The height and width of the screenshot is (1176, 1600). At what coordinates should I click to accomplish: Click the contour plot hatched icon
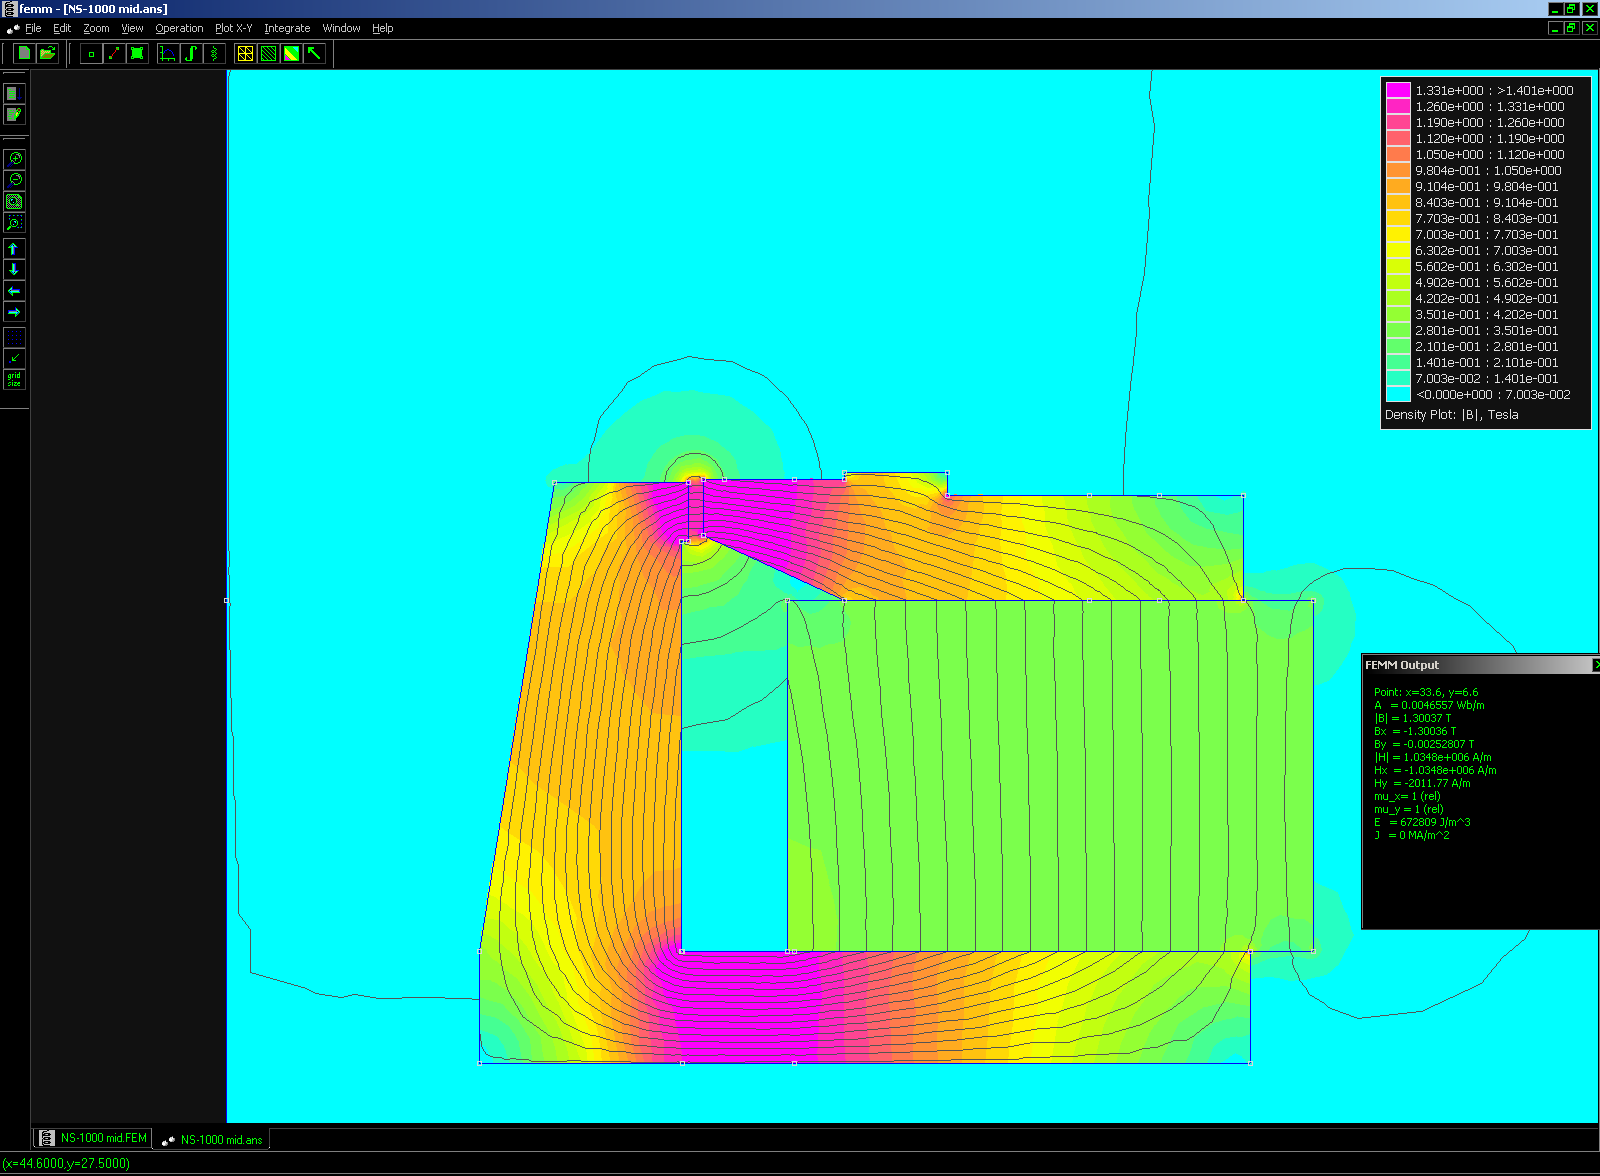[268, 54]
